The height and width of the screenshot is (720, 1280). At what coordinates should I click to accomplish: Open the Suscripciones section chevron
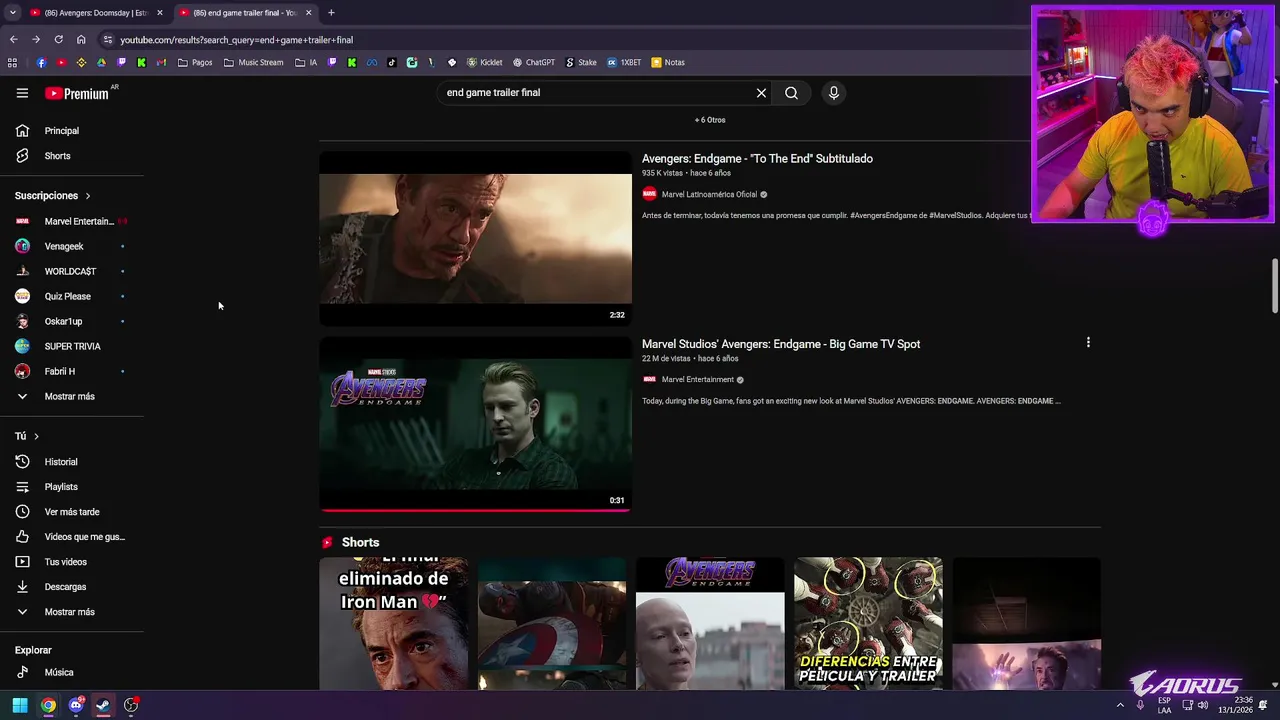tap(88, 196)
